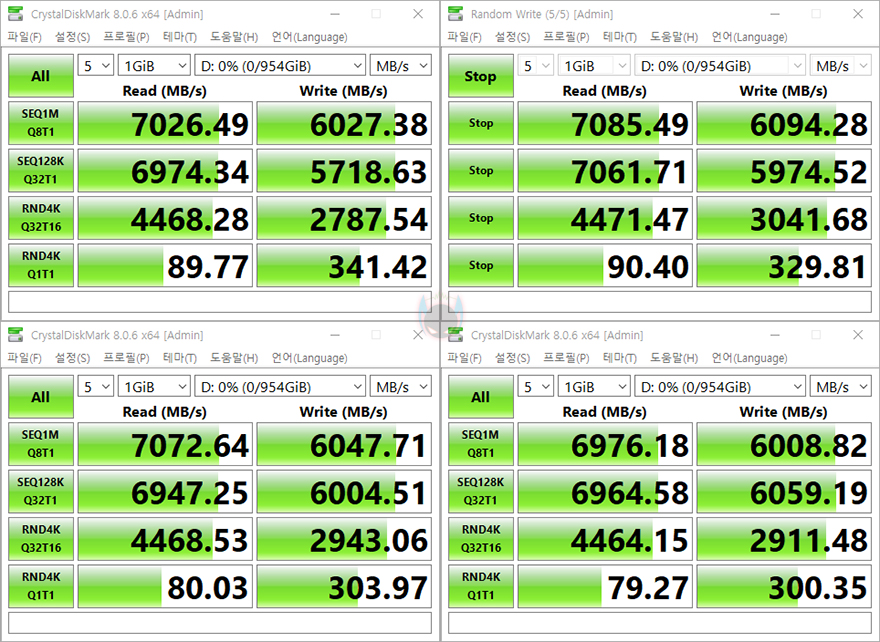Viewport: 880px width, 642px height.
Task: Open 도움말(H) menu in bottom-right window
Action: pyautogui.click(x=673, y=358)
